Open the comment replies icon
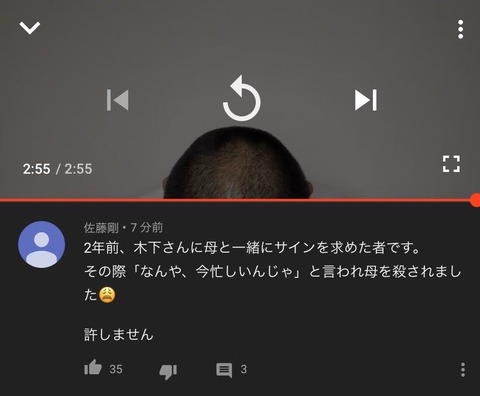 point(224,370)
